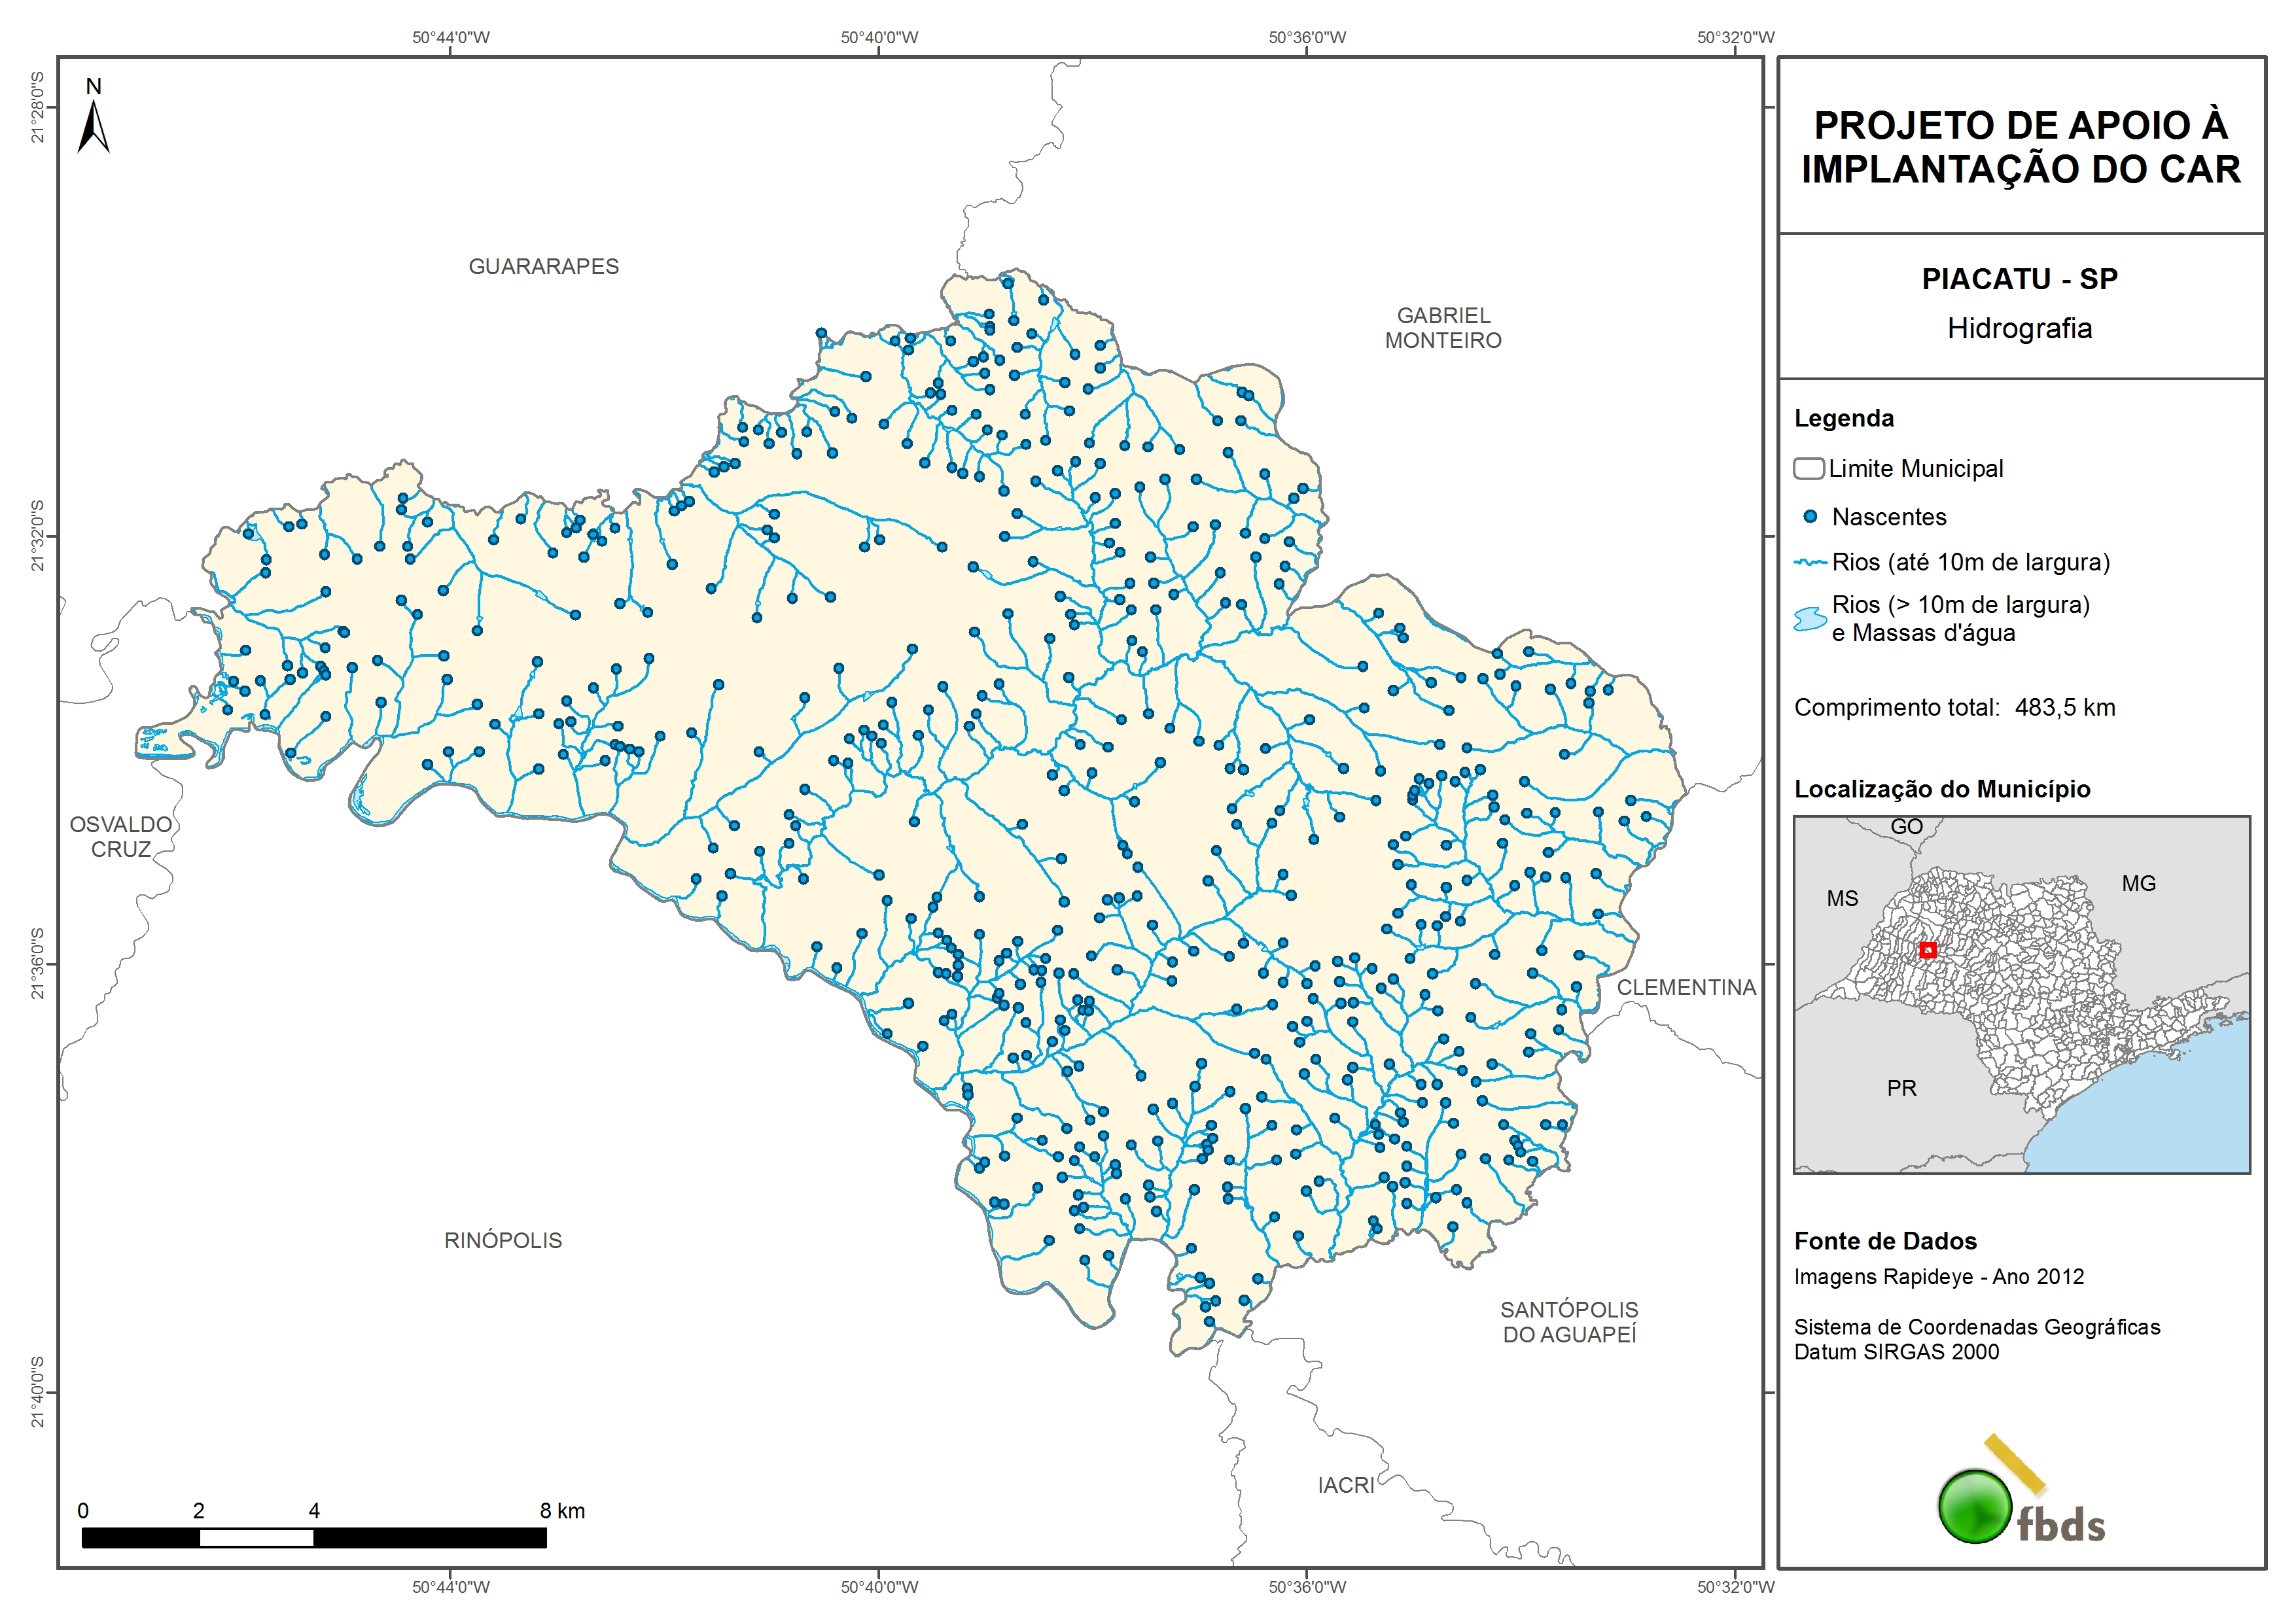Click top longitude label 50°36'0"W
The width and height of the screenshot is (2296, 1623).
click(x=1307, y=38)
